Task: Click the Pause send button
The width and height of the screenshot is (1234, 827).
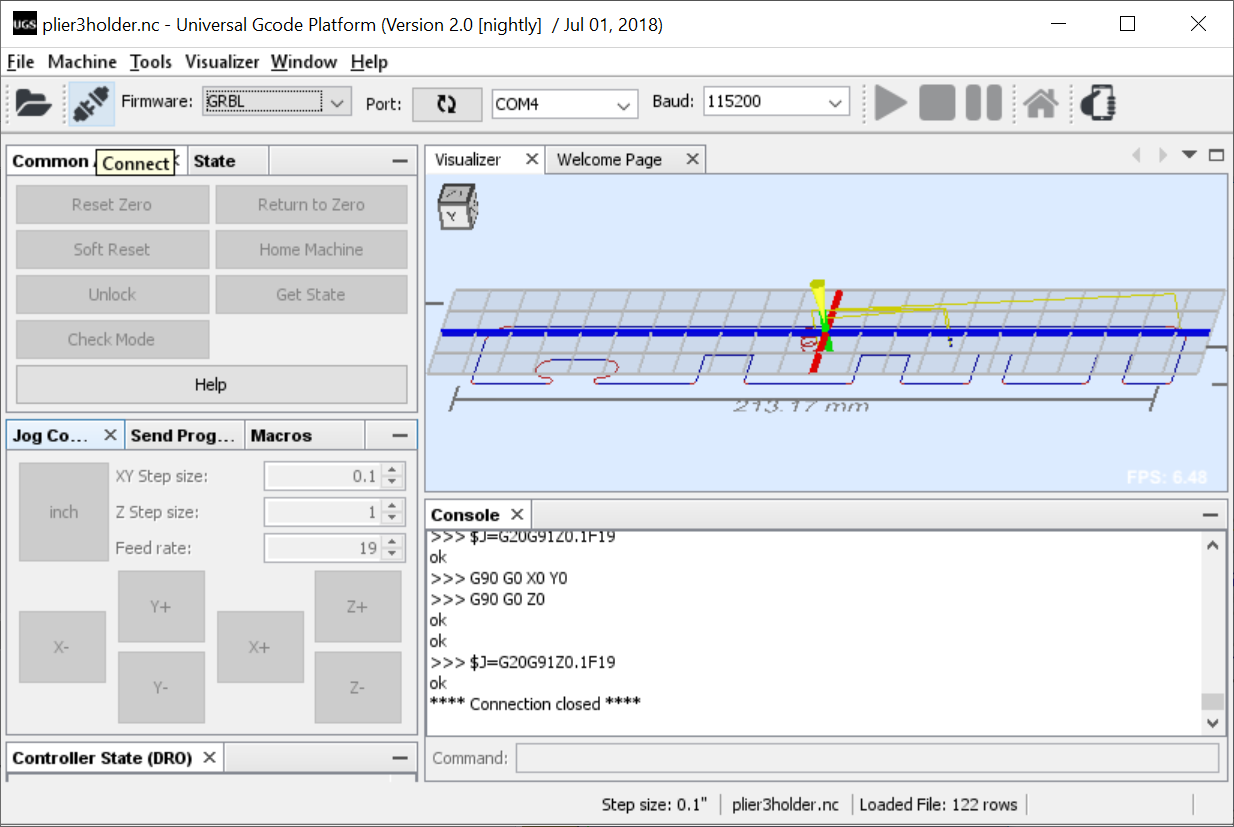Action: coord(984,102)
